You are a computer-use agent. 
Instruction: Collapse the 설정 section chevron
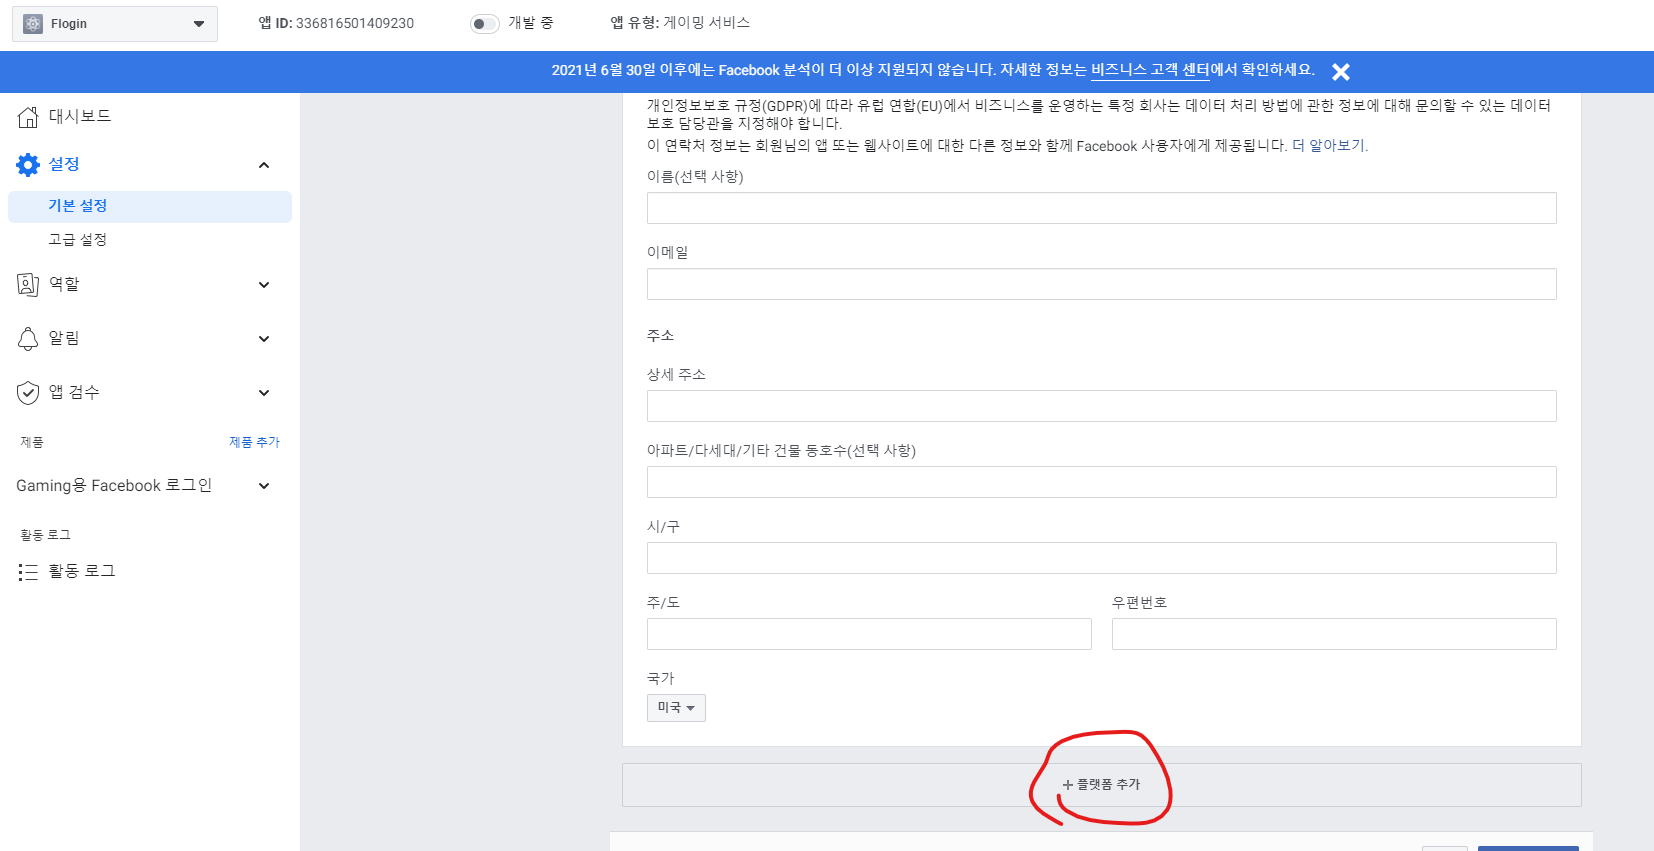coord(264,165)
